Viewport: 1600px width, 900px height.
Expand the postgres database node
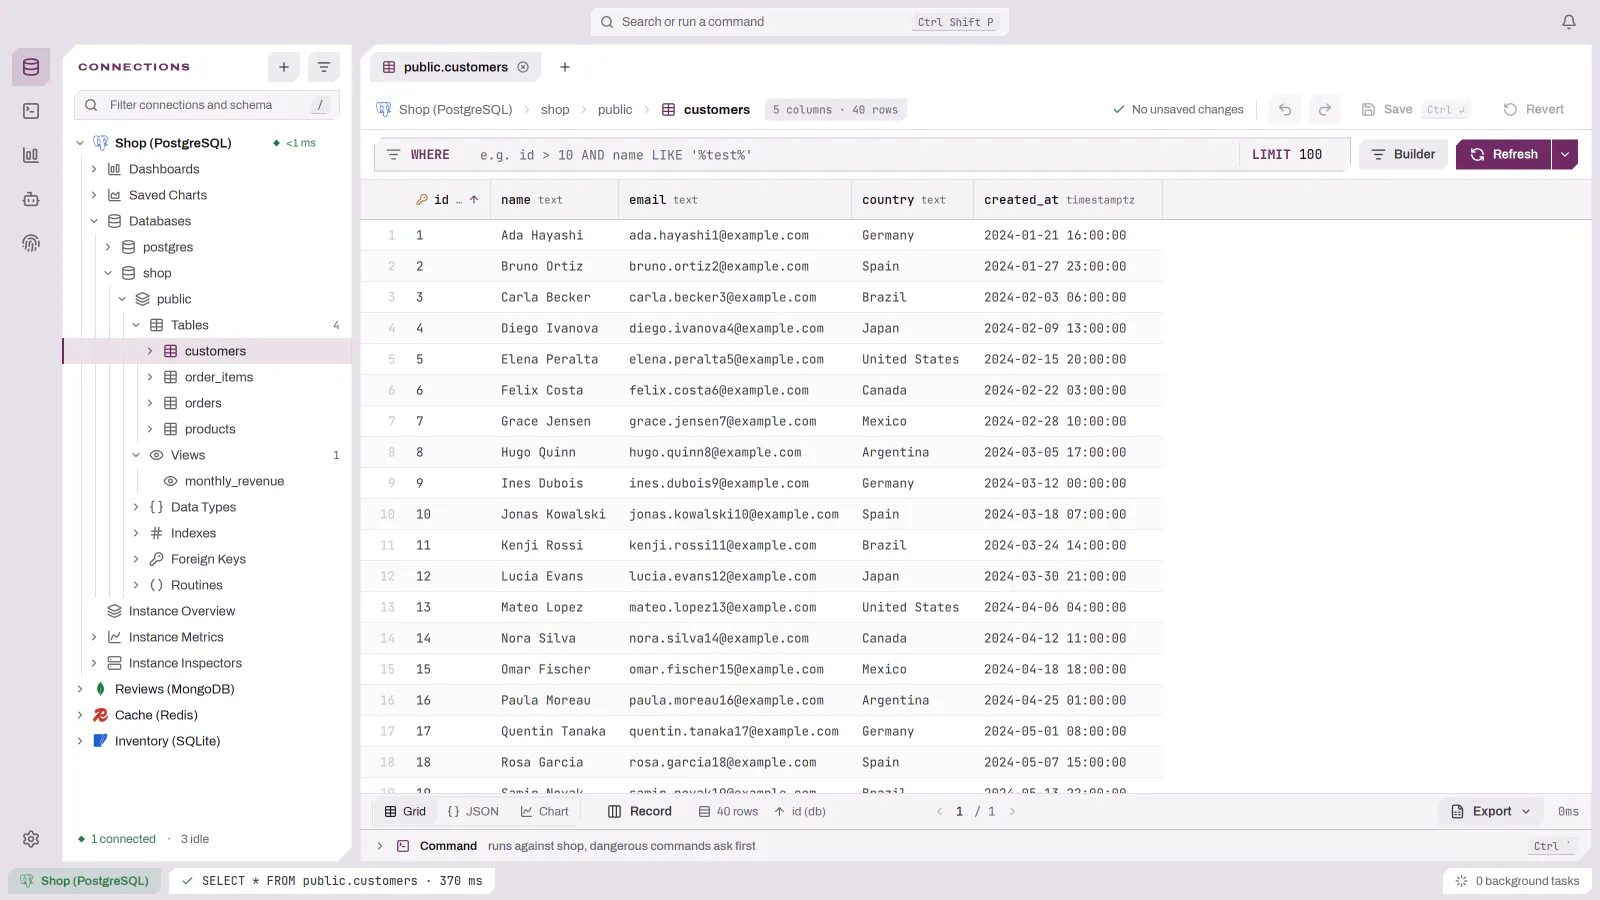pyautogui.click(x=108, y=247)
